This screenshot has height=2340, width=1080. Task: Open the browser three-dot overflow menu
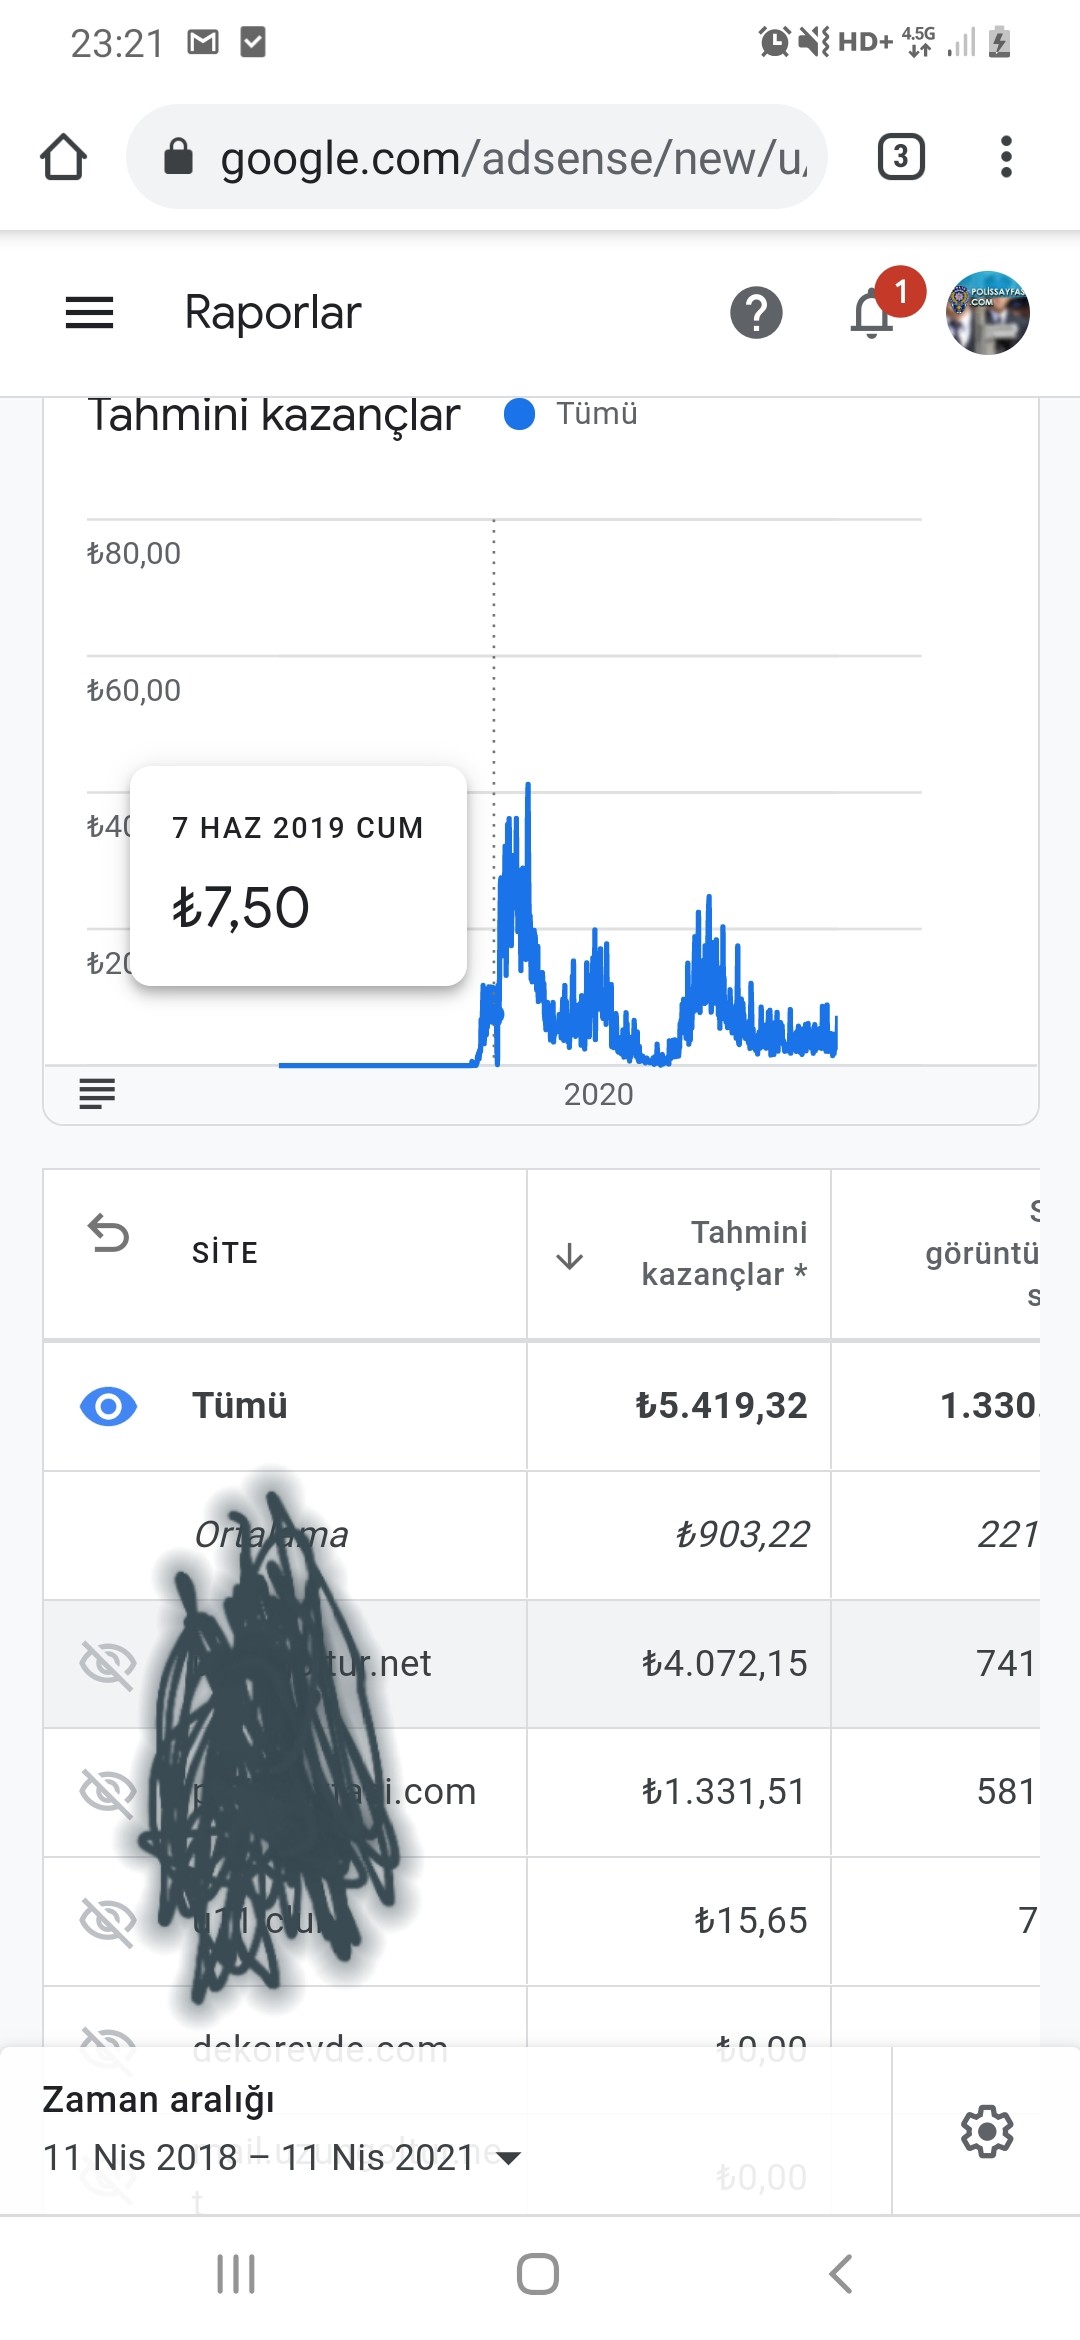(x=1006, y=157)
